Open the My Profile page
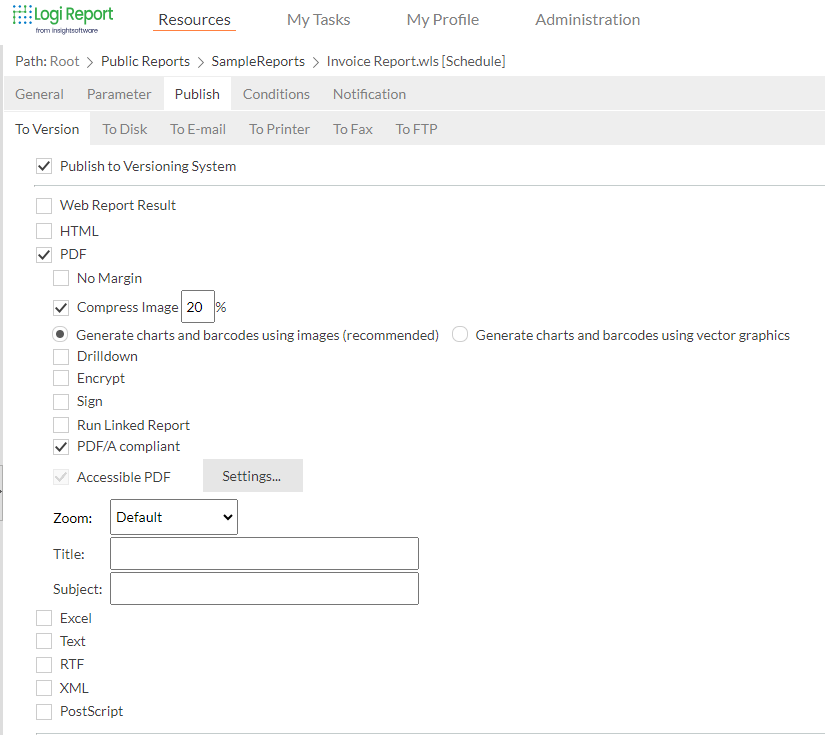The width and height of the screenshot is (825, 735). (x=442, y=19)
